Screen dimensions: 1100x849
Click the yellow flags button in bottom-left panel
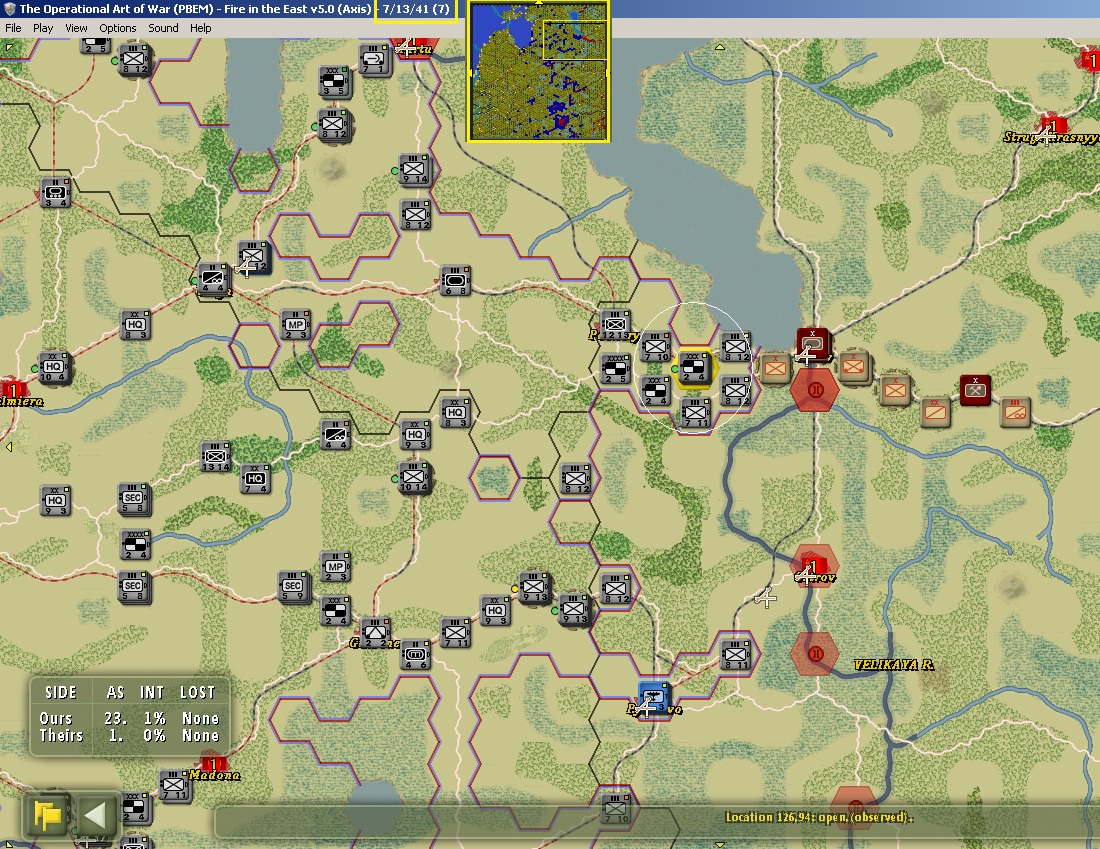tap(48, 815)
